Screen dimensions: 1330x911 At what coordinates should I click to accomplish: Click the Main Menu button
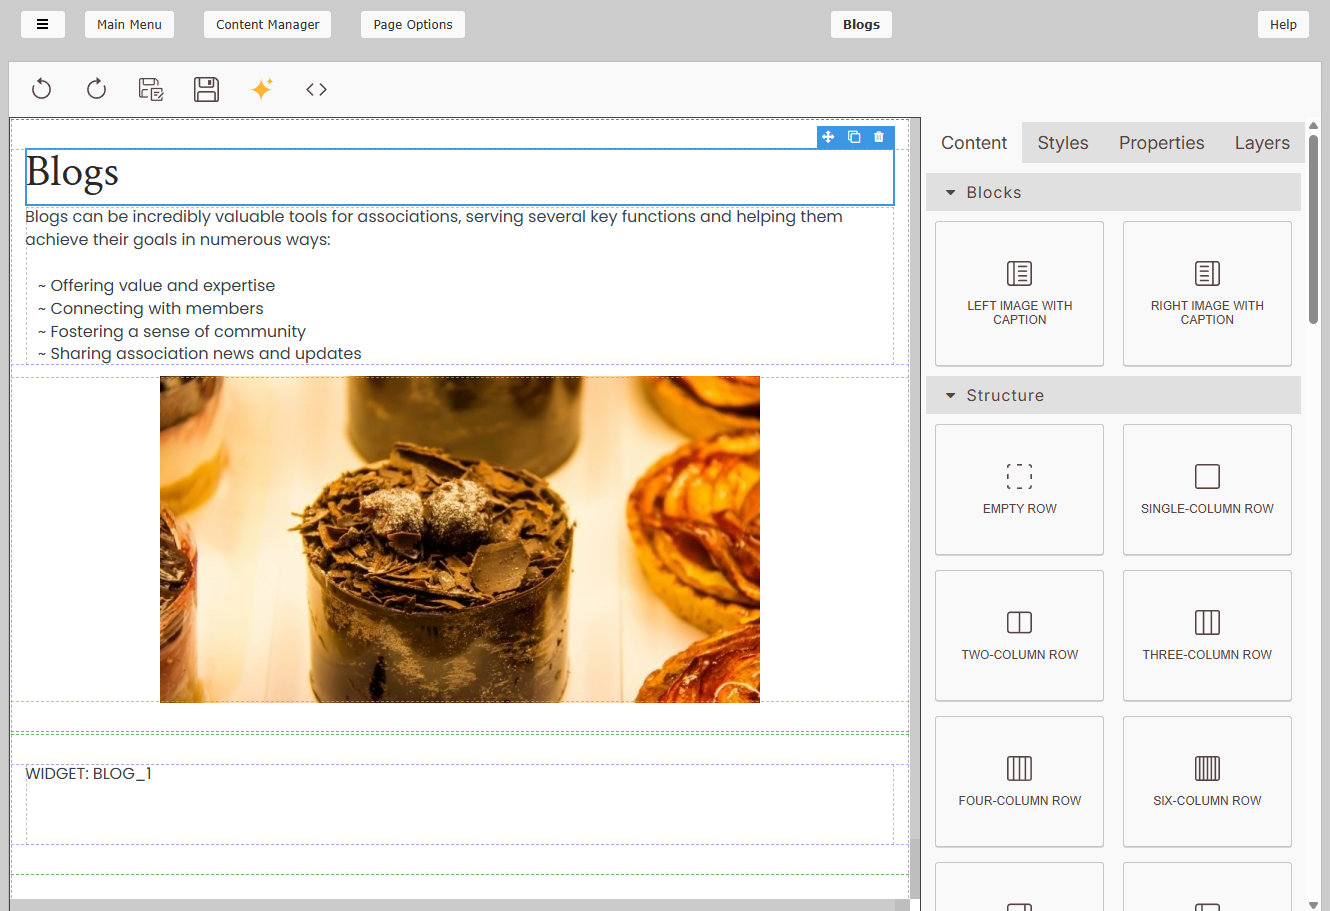[129, 24]
